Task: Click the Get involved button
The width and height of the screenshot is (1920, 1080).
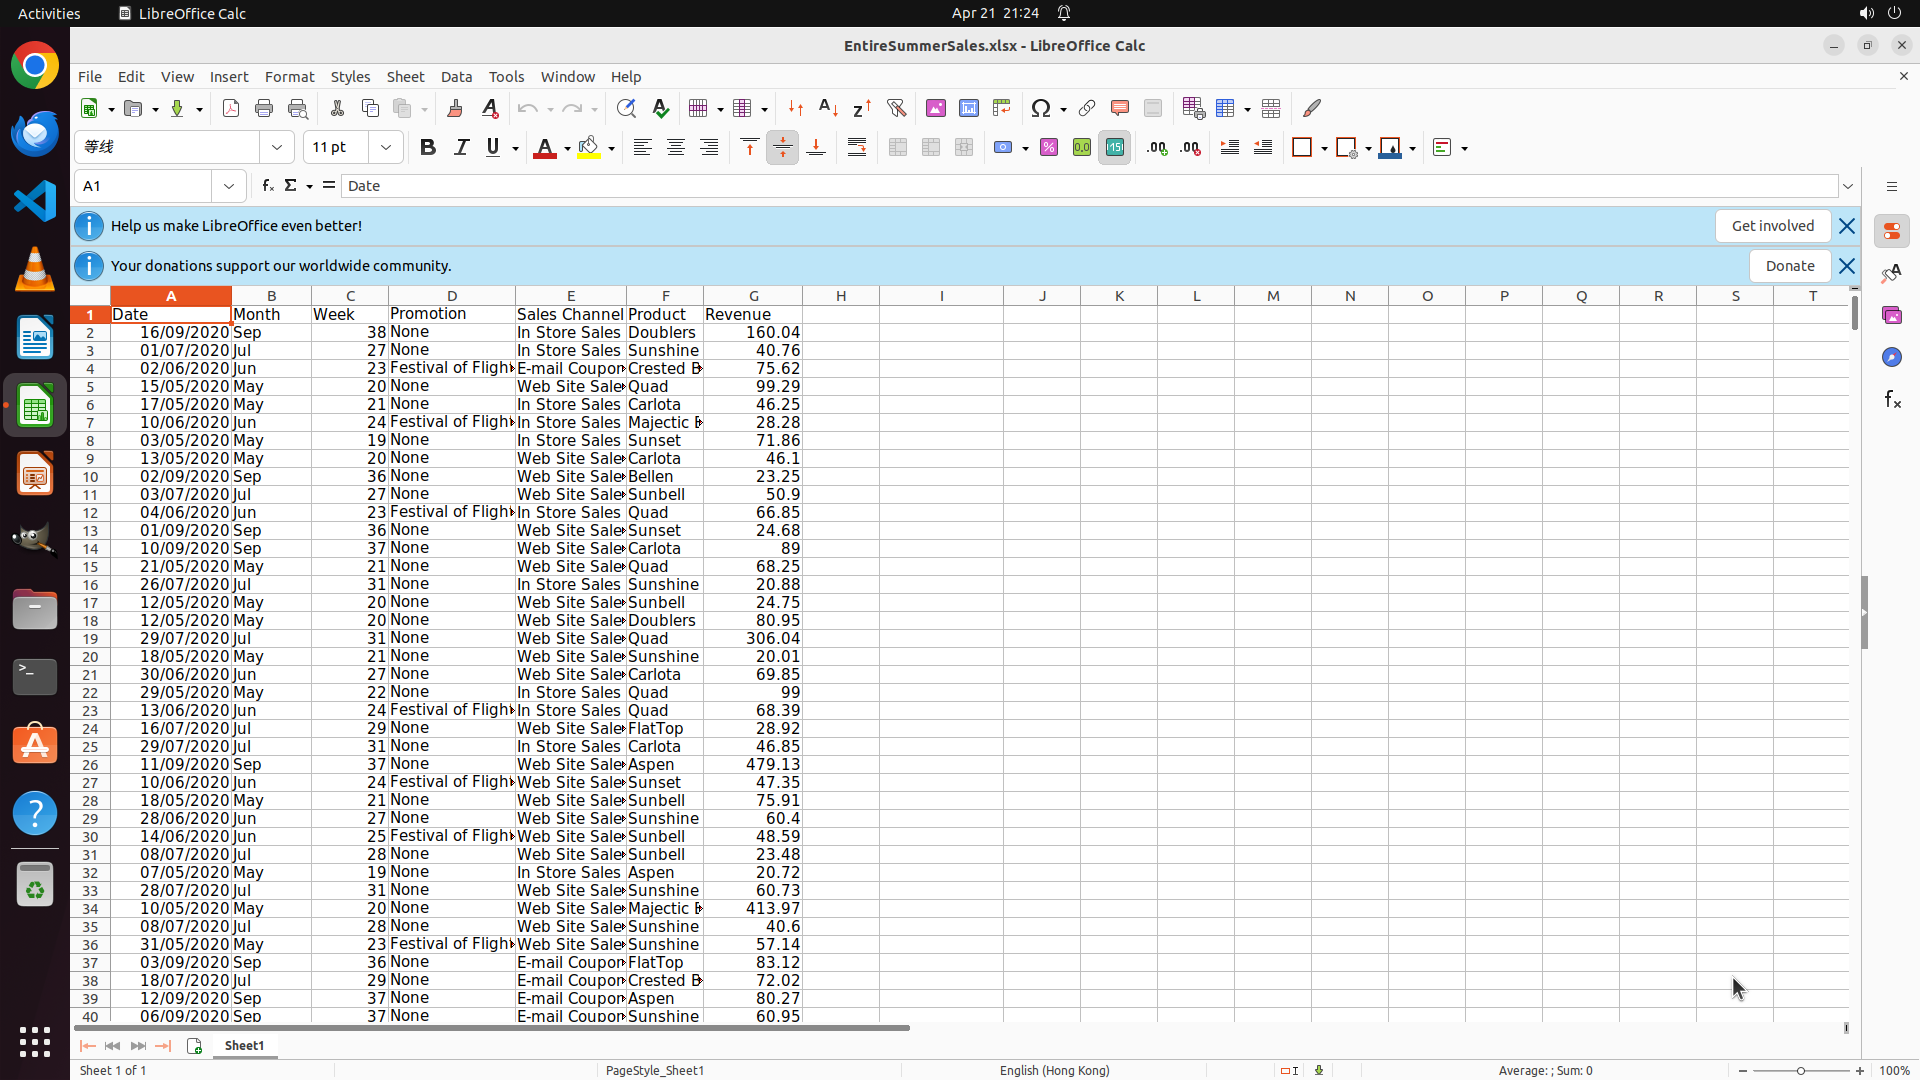Action: tap(1772, 226)
